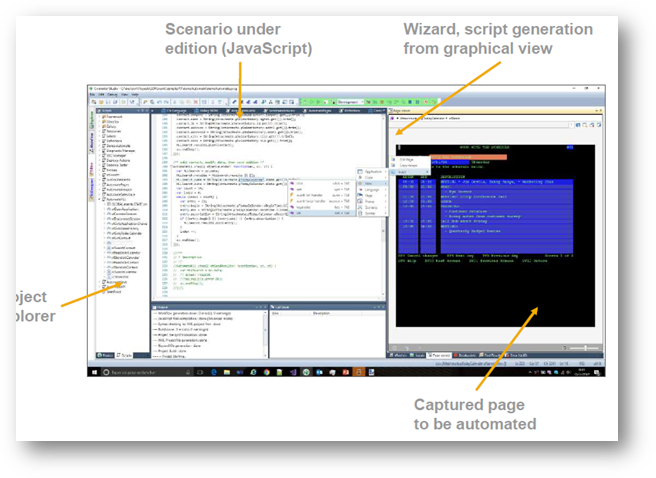This screenshot has width=656, height=478.
Task: Expand the Application submenu arrow
Action: tap(386, 171)
